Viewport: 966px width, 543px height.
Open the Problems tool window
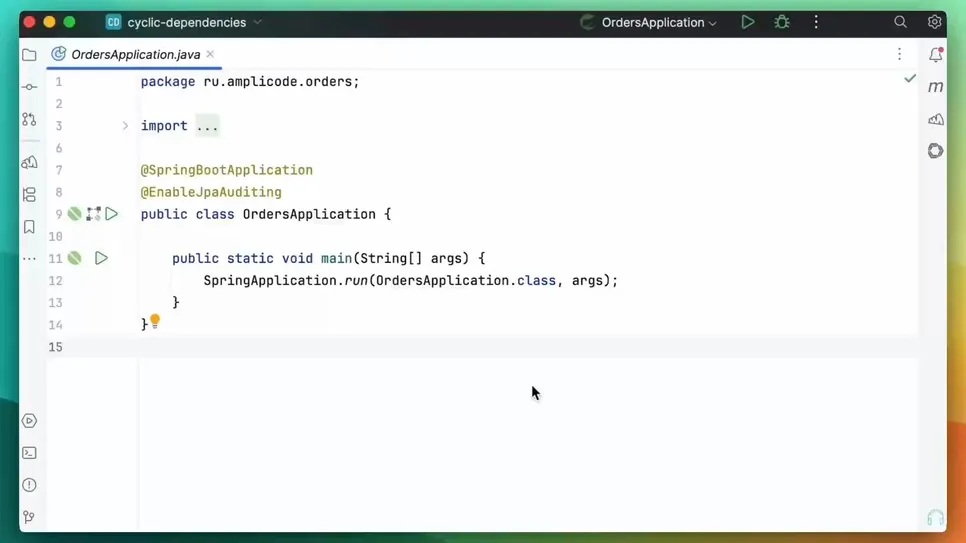pos(29,485)
